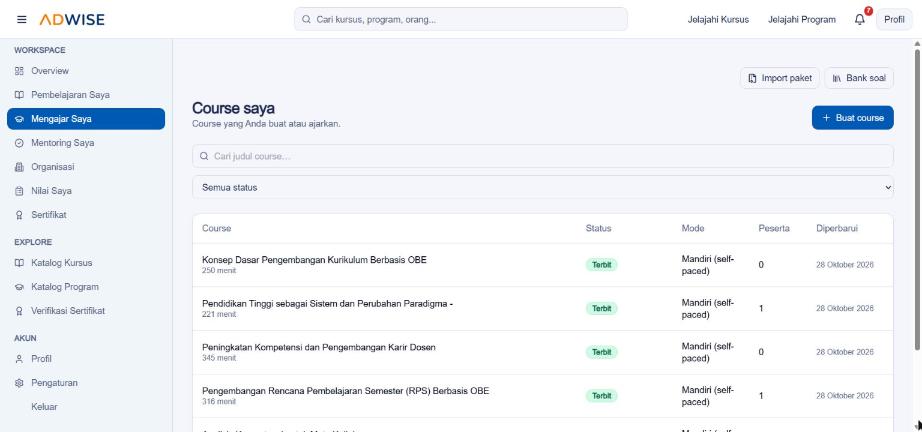This screenshot has height=432, width=922.
Task: Click the Status column header
Action: point(599,228)
